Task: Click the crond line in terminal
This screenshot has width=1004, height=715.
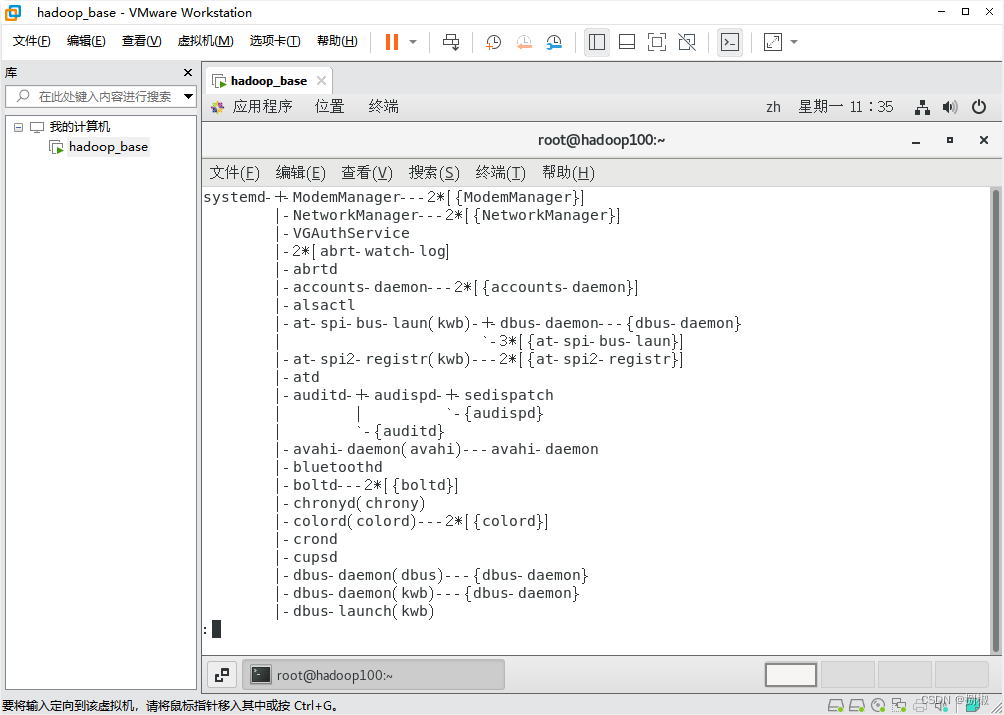Action: [x=315, y=539]
